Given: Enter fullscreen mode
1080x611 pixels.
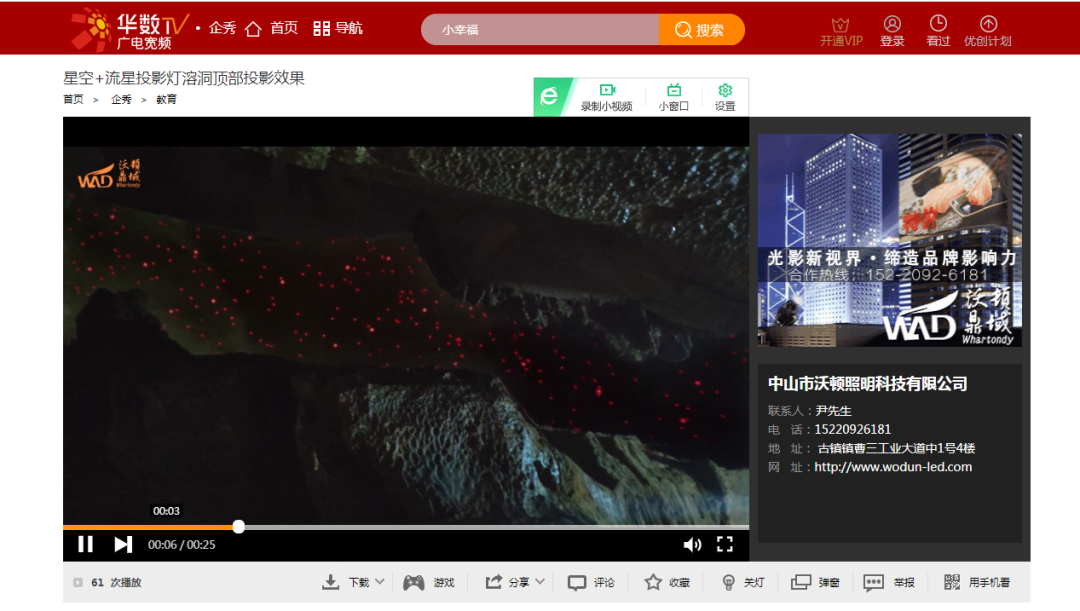Looking at the screenshot, I should tap(725, 544).
